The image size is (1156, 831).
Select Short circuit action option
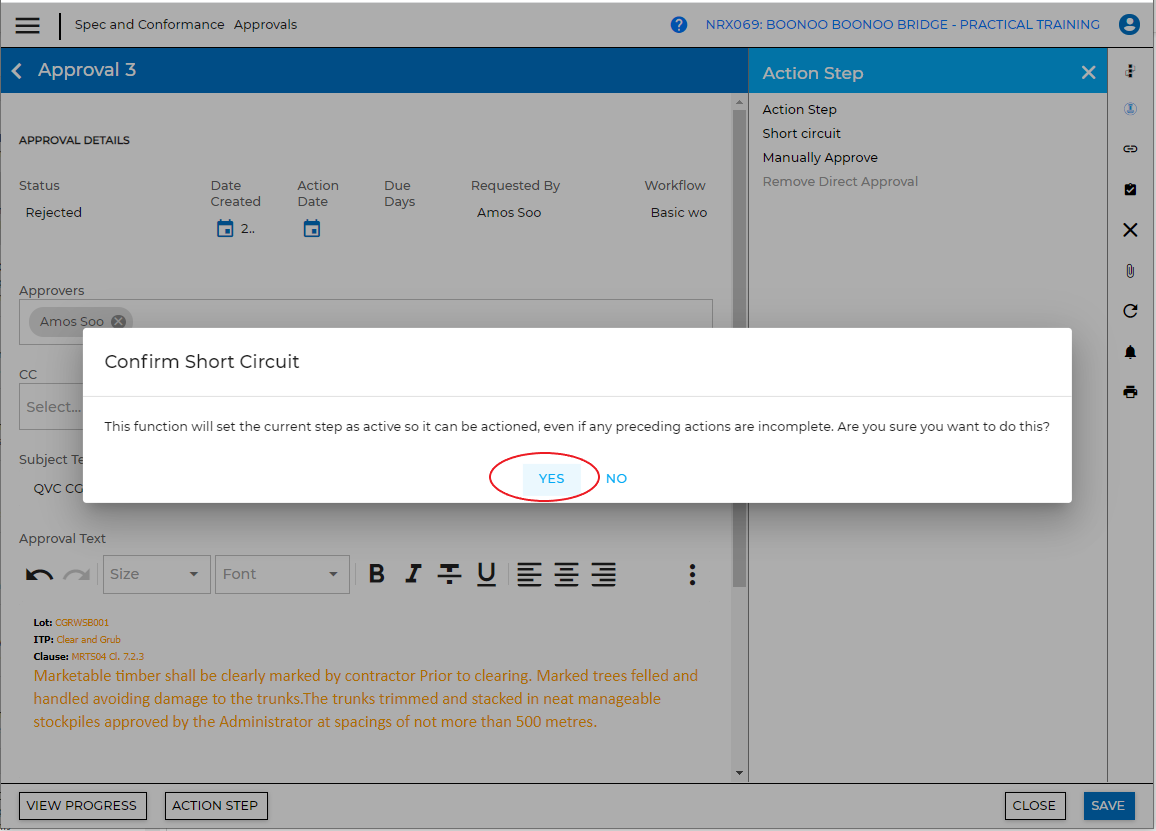pyautogui.click(x=801, y=134)
